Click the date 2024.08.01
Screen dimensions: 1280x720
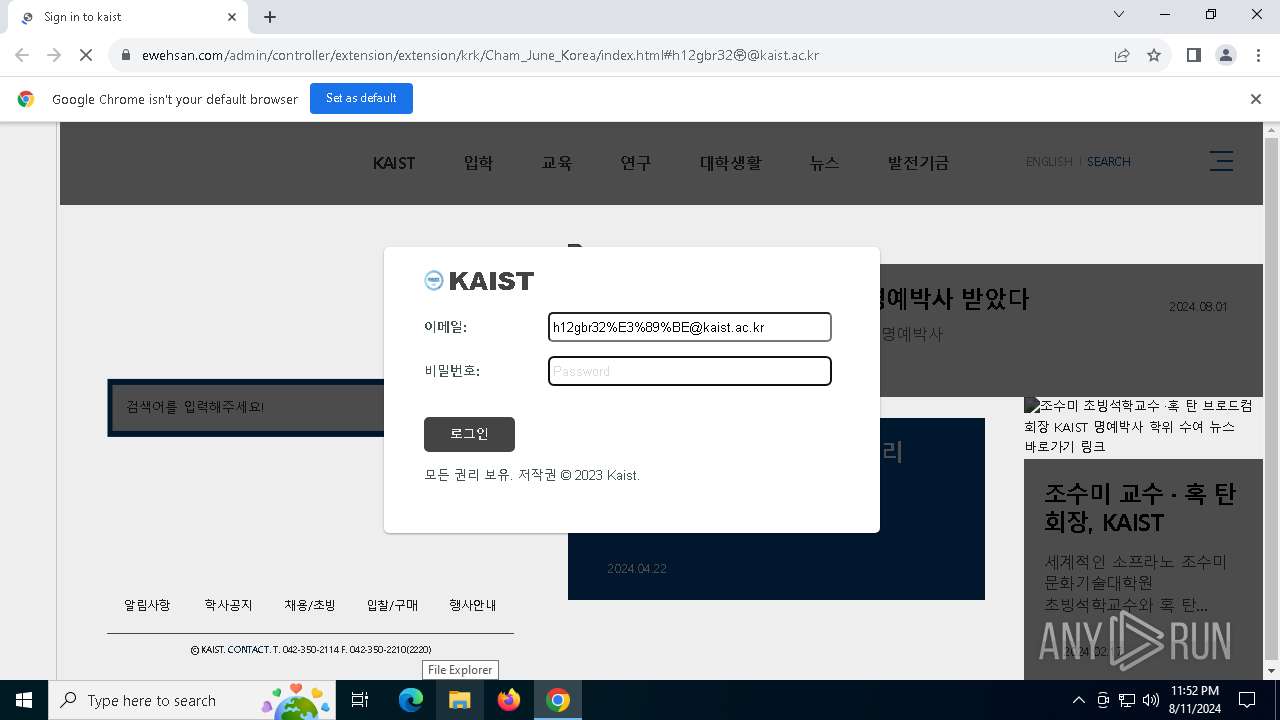click(1198, 307)
